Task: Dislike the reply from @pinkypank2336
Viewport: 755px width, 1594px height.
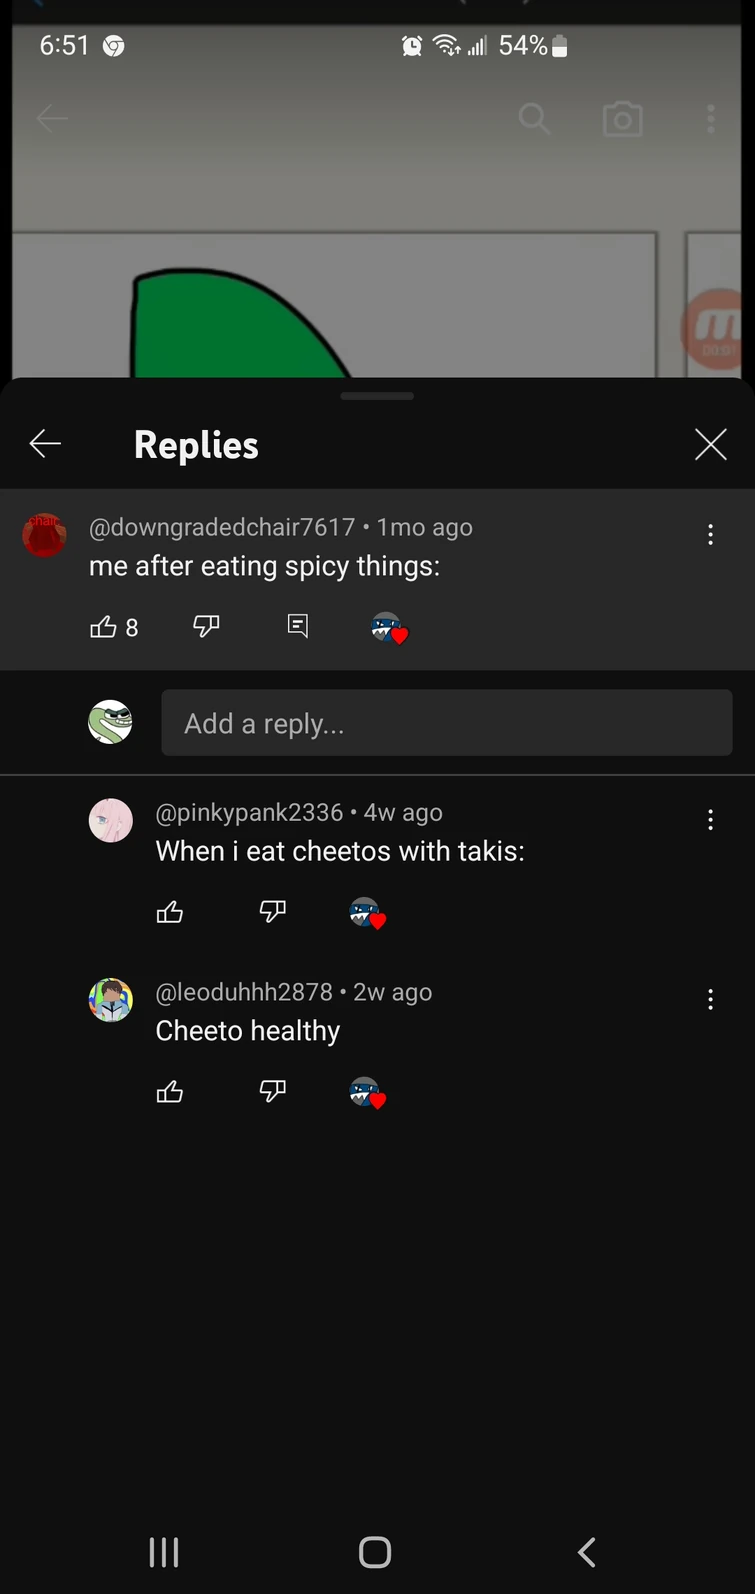Action: click(x=272, y=911)
